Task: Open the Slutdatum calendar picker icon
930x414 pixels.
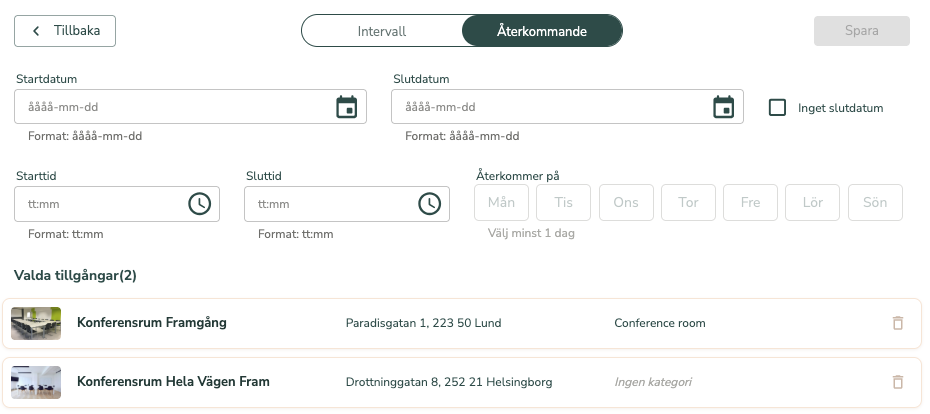Action: point(723,107)
